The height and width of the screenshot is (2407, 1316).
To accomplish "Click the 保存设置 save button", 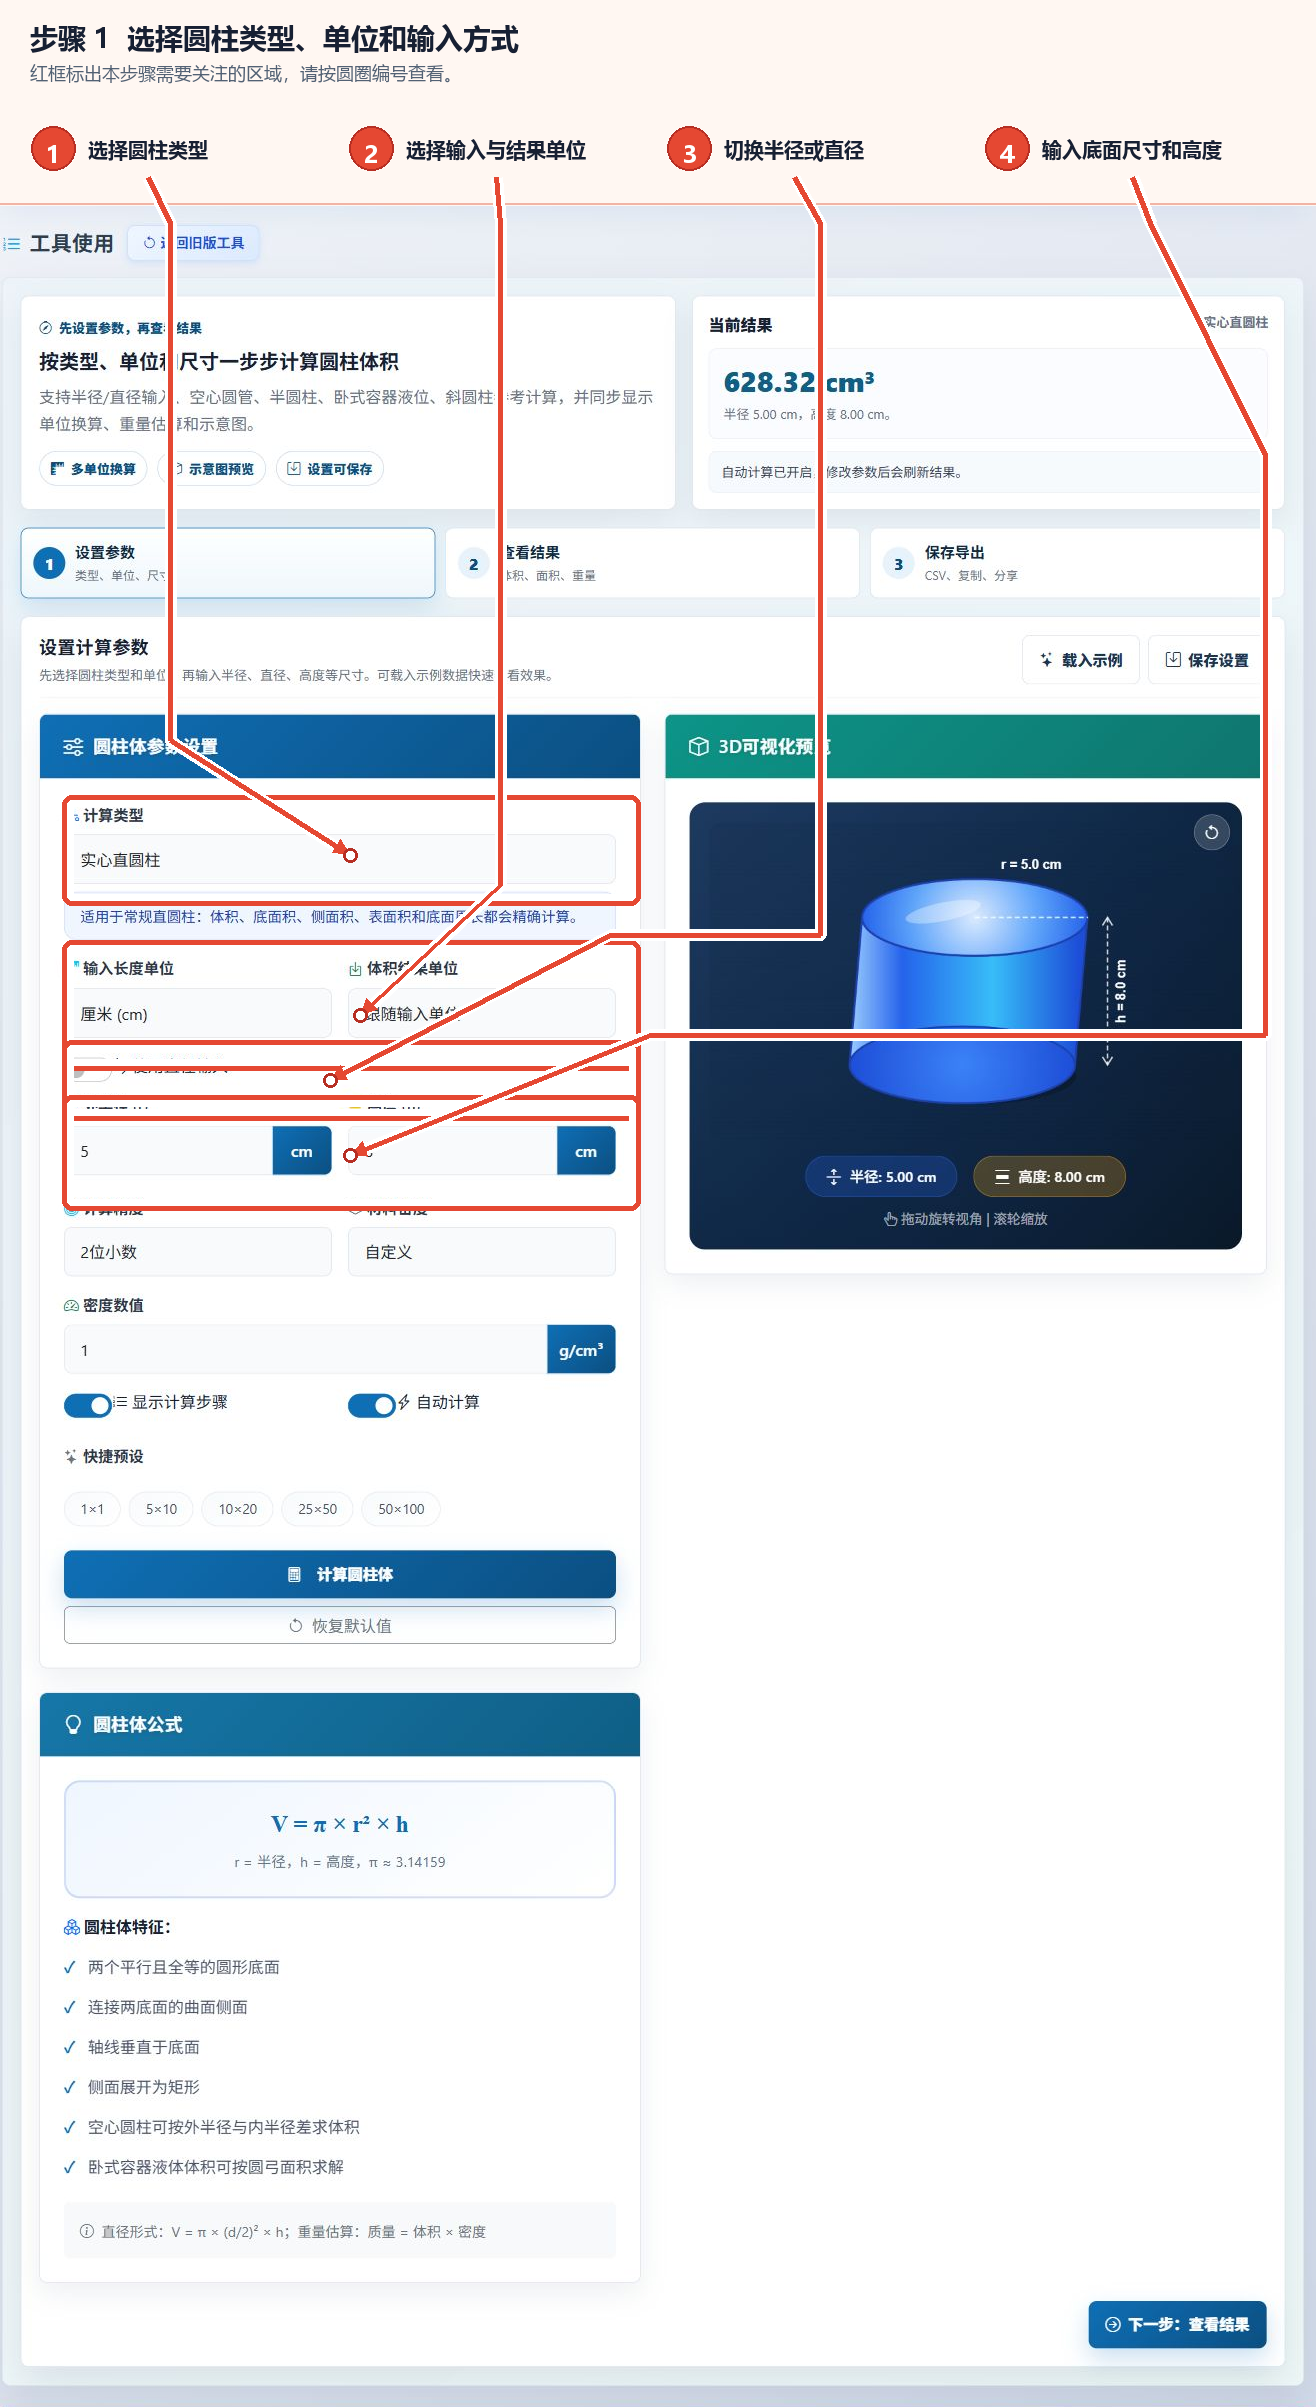I will pyautogui.click(x=1207, y=660).
